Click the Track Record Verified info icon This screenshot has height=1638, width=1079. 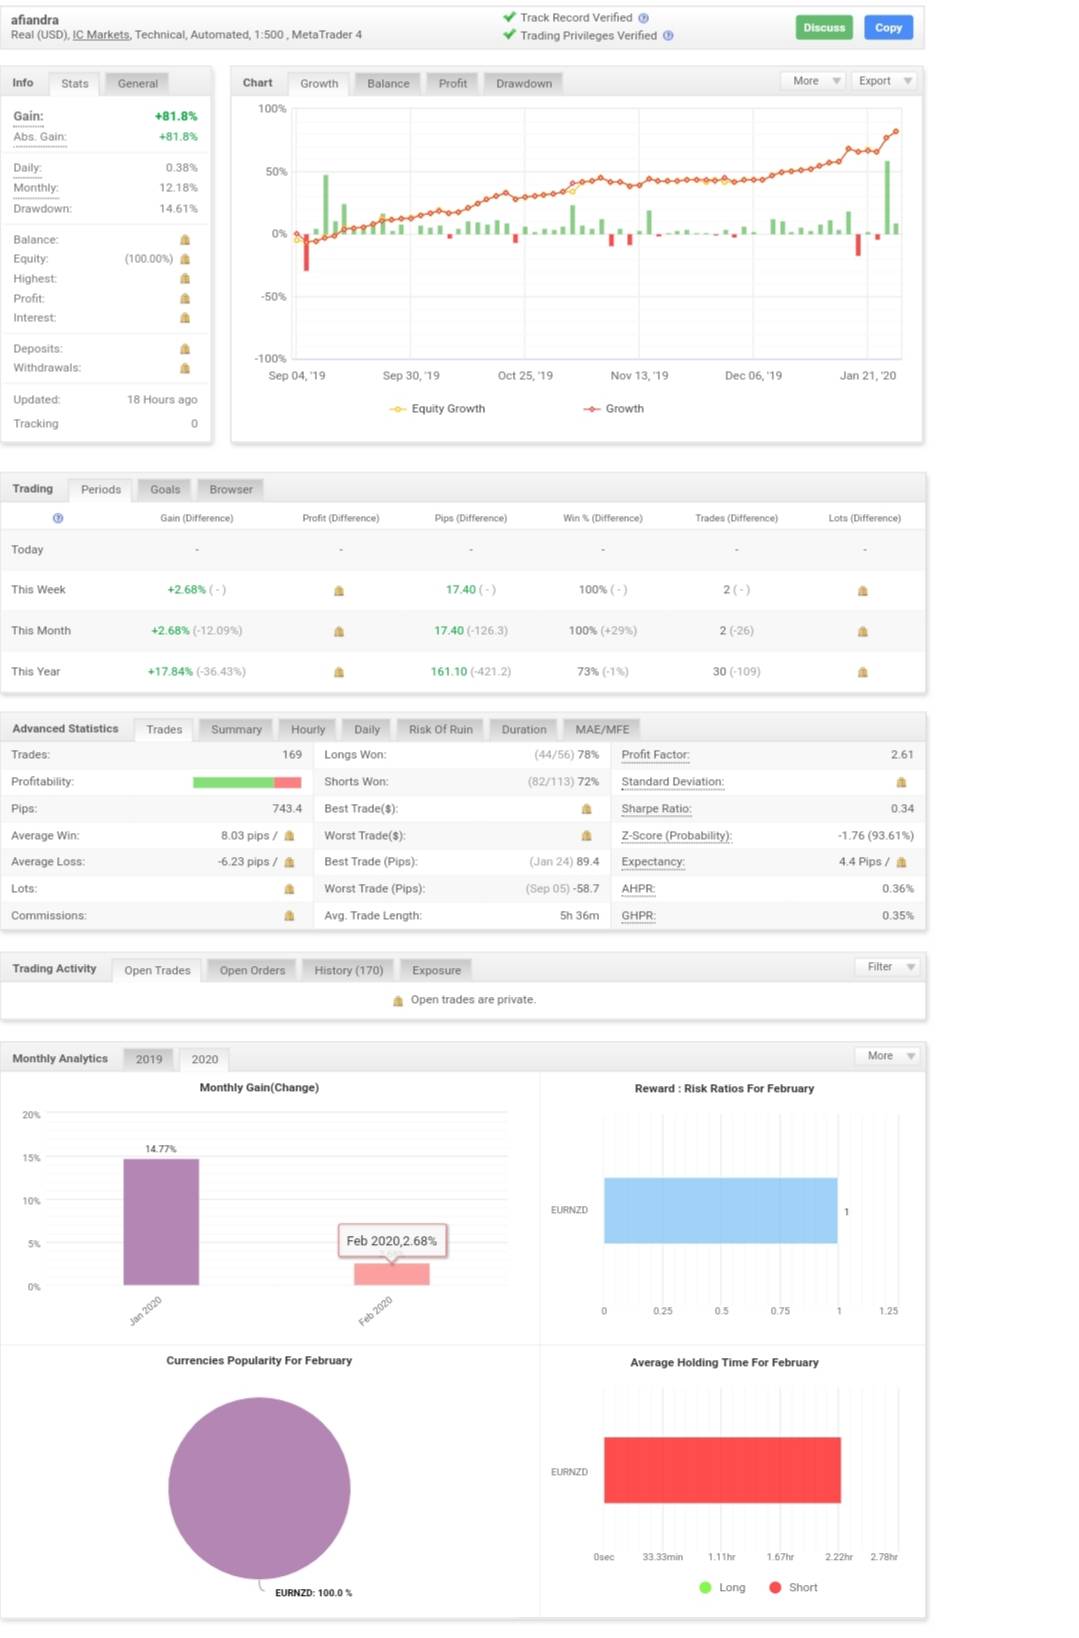point(643,18)
